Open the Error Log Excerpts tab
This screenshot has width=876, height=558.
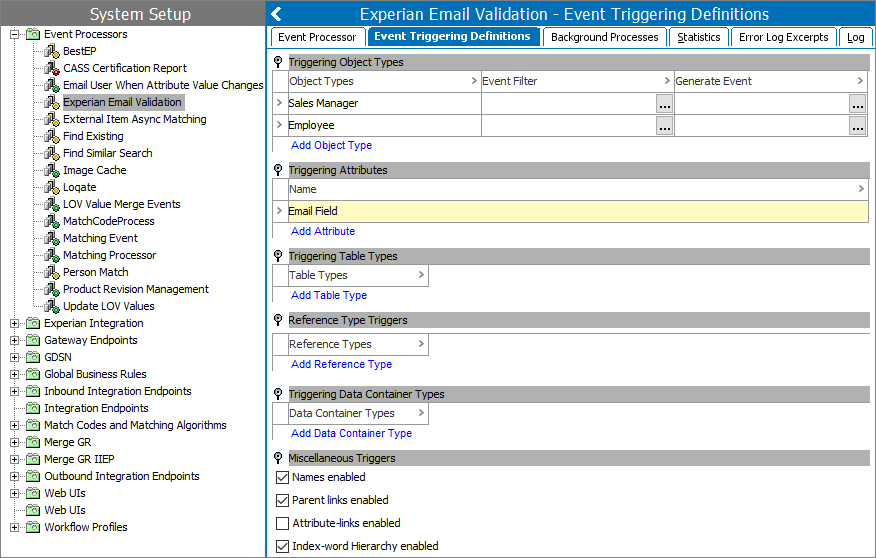coord(784,37)
